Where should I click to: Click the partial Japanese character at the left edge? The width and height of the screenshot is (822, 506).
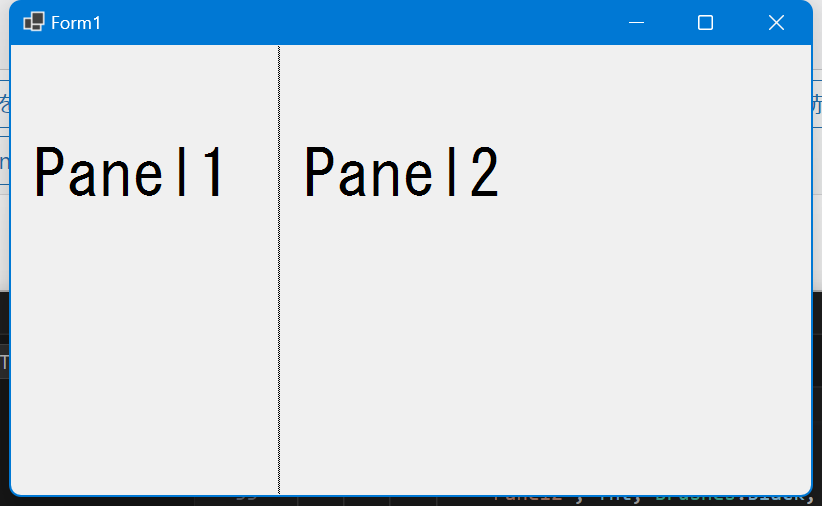[5, 103]
